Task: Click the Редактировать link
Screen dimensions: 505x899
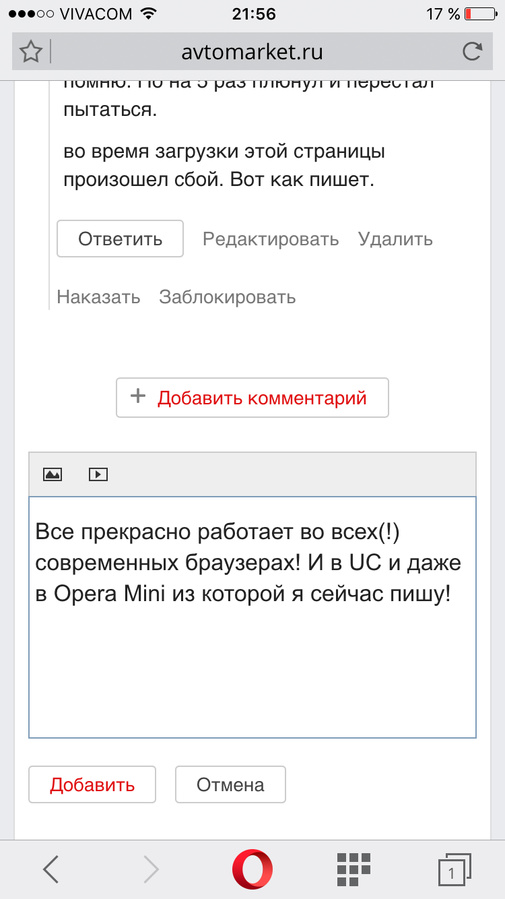Action: [x=271, y=239]
